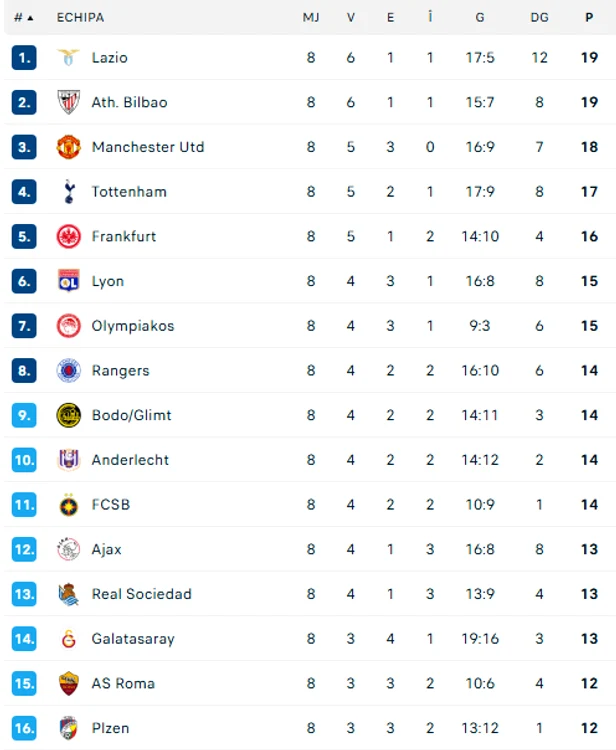Click the Rangers club crest
Screen dimensions: 616x750
pos(68,370)
